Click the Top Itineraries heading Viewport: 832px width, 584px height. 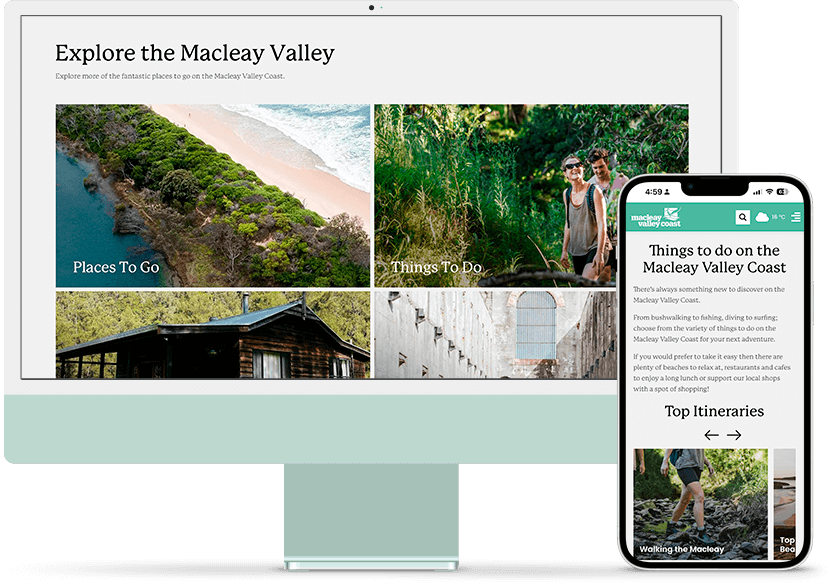[714, 411]
